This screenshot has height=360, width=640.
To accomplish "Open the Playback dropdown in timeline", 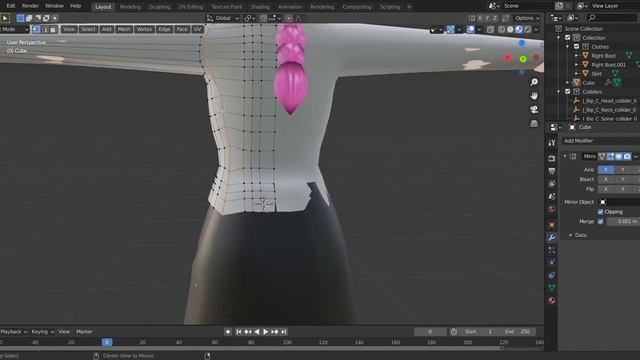I will (x=14, y=332).
